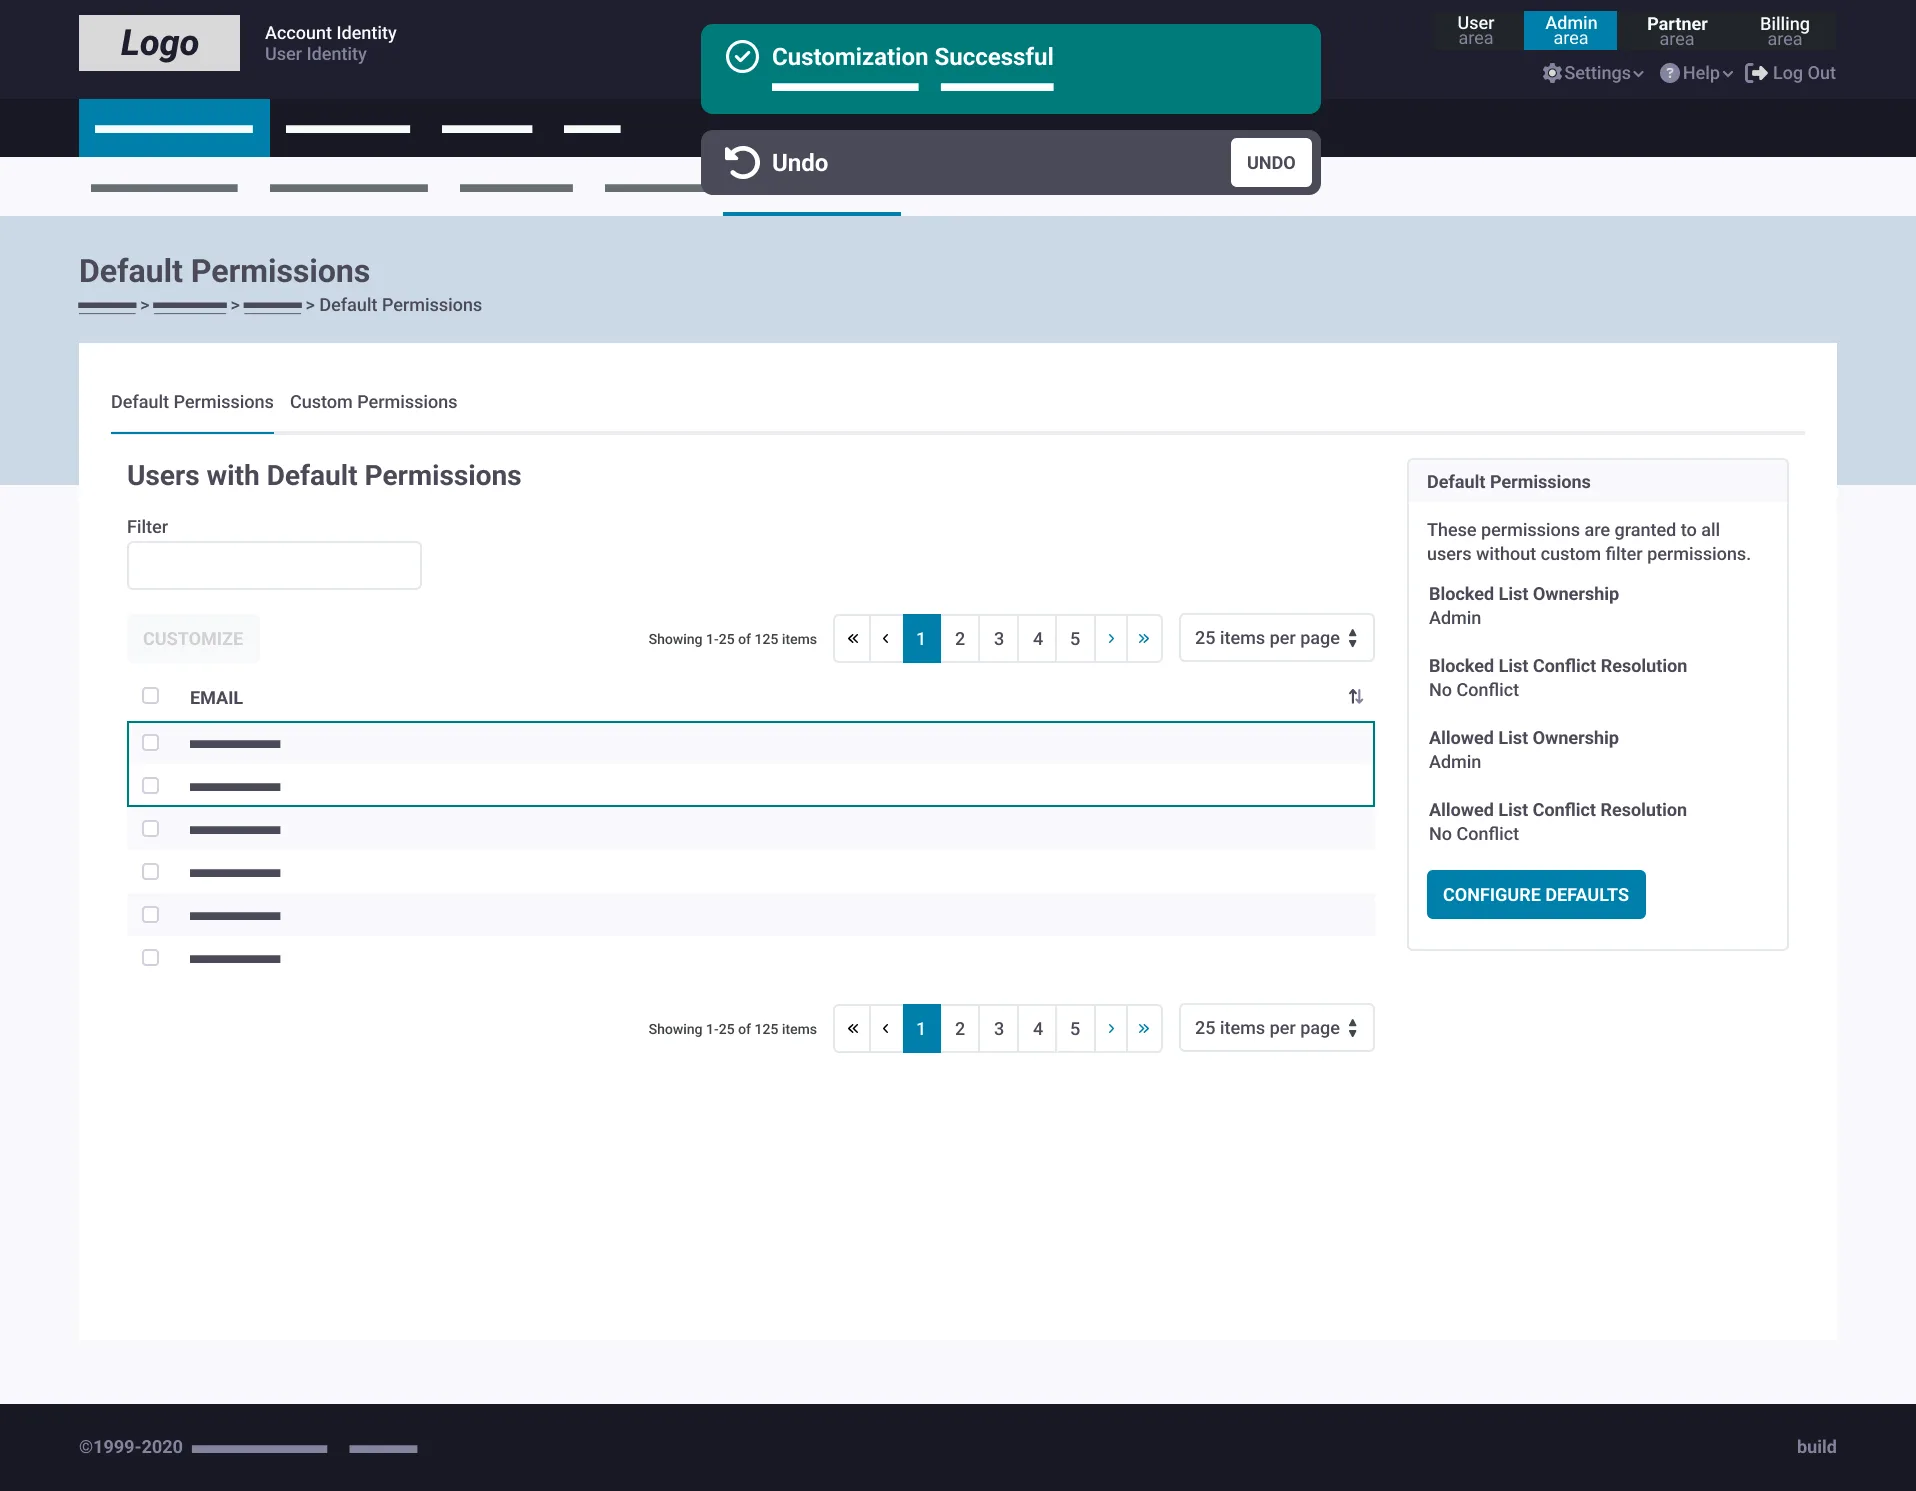The height and width of the screenshot is (1491, 1916).
Task: Click previous page arrow in top pagination
Action: coord(886,638)
